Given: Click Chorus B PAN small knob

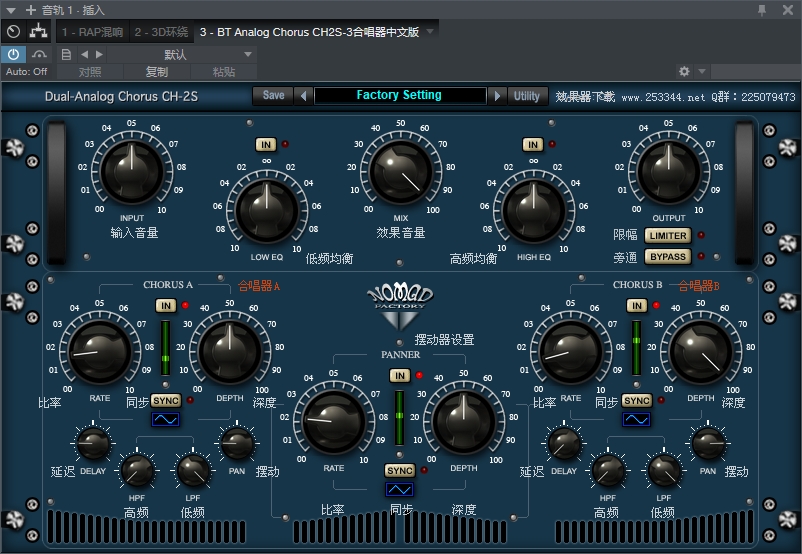Looking at the screenshot, I should click(x=708, y=444).
